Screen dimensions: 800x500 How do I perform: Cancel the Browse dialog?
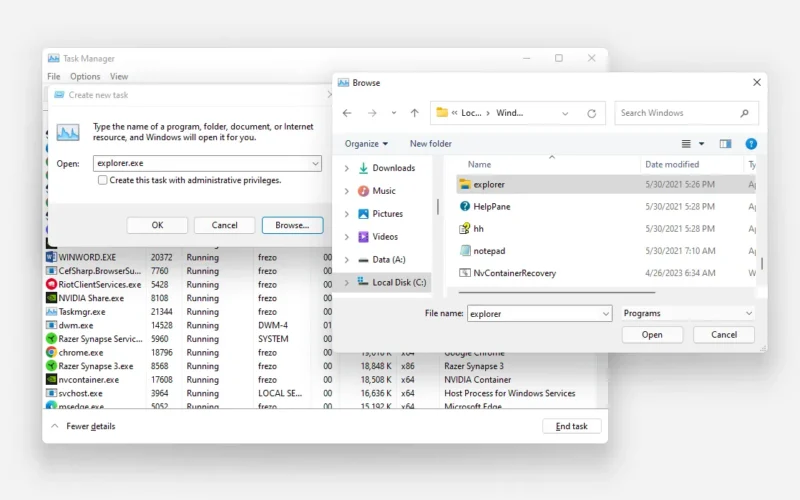(x=723, y=335)
